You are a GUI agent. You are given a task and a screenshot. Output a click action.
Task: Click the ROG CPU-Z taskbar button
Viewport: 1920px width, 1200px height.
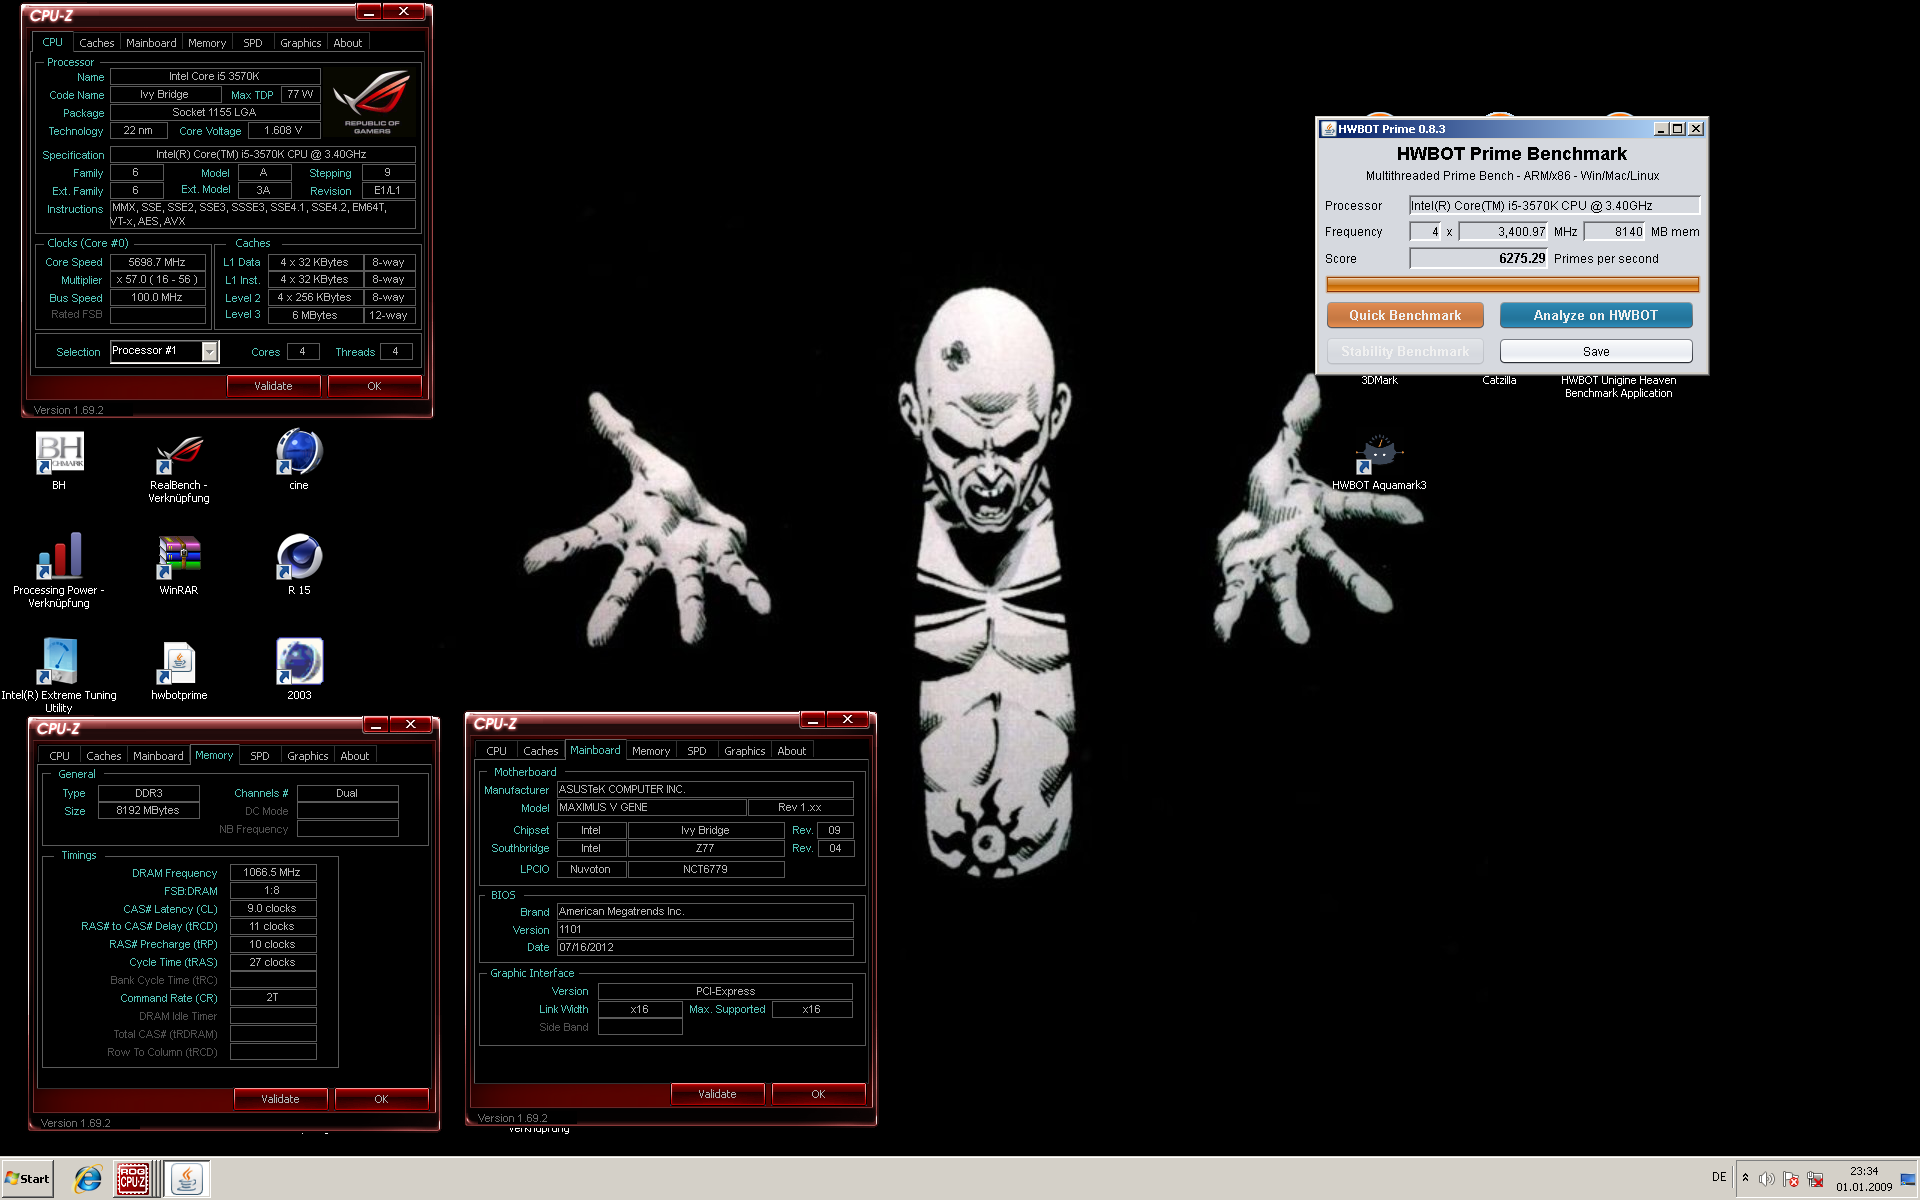pyautogui.click(x=132, y=1179)
